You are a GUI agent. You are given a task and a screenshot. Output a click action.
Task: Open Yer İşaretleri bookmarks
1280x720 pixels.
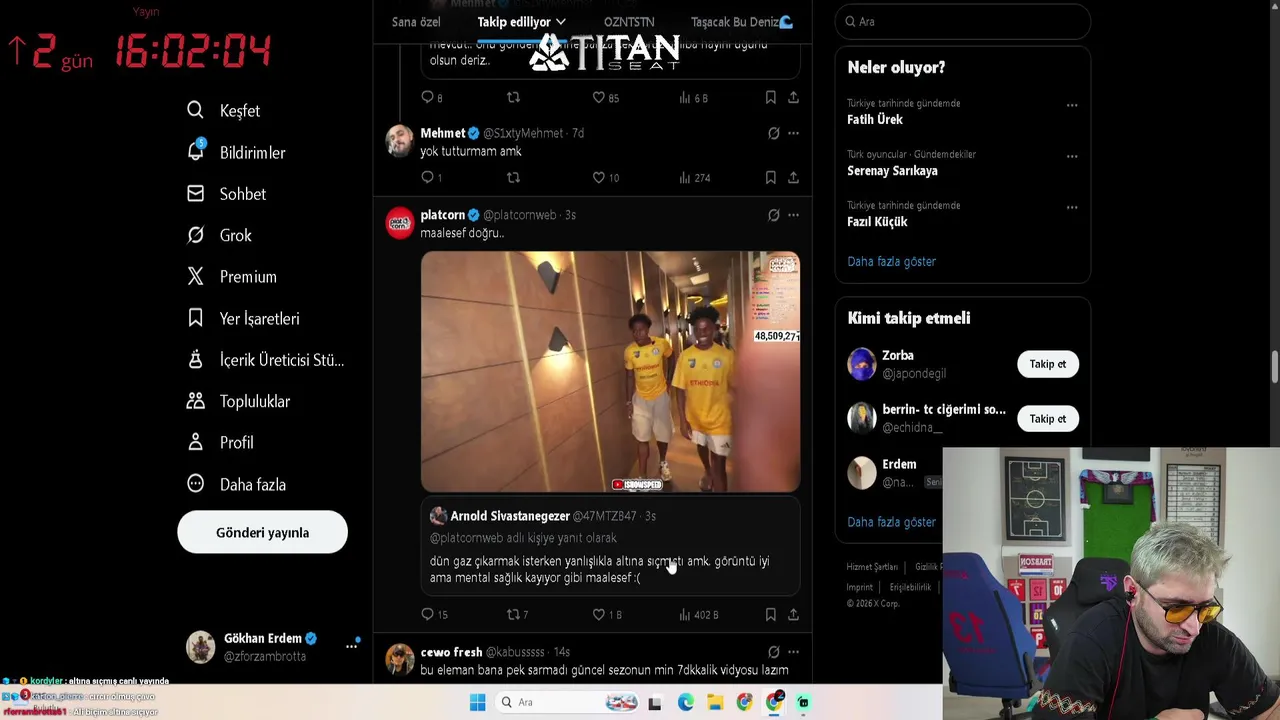[243, 318]
